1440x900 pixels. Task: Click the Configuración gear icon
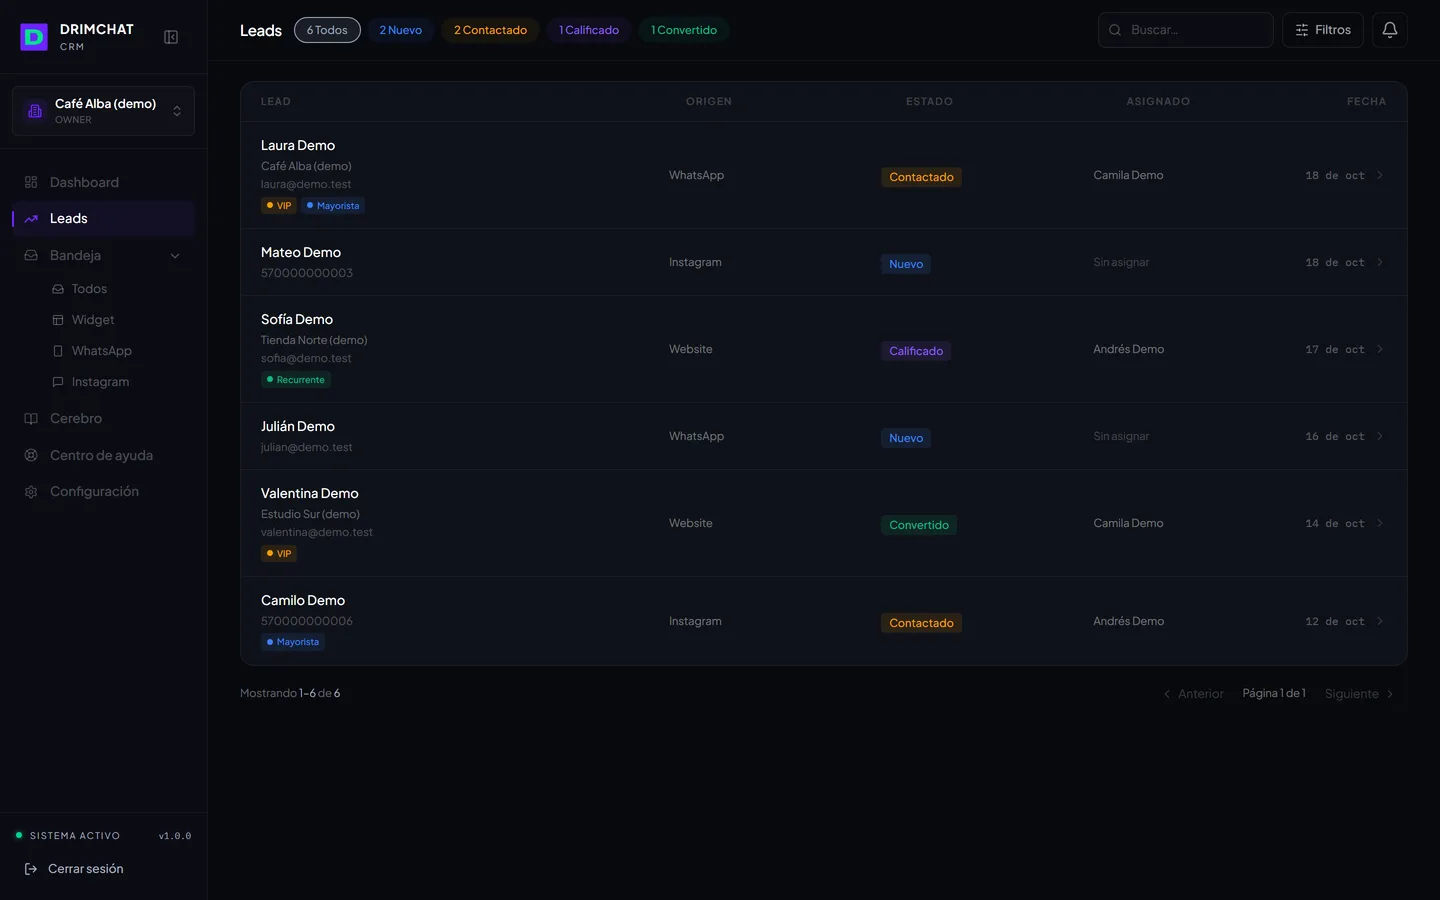click(x=31, y=492)
